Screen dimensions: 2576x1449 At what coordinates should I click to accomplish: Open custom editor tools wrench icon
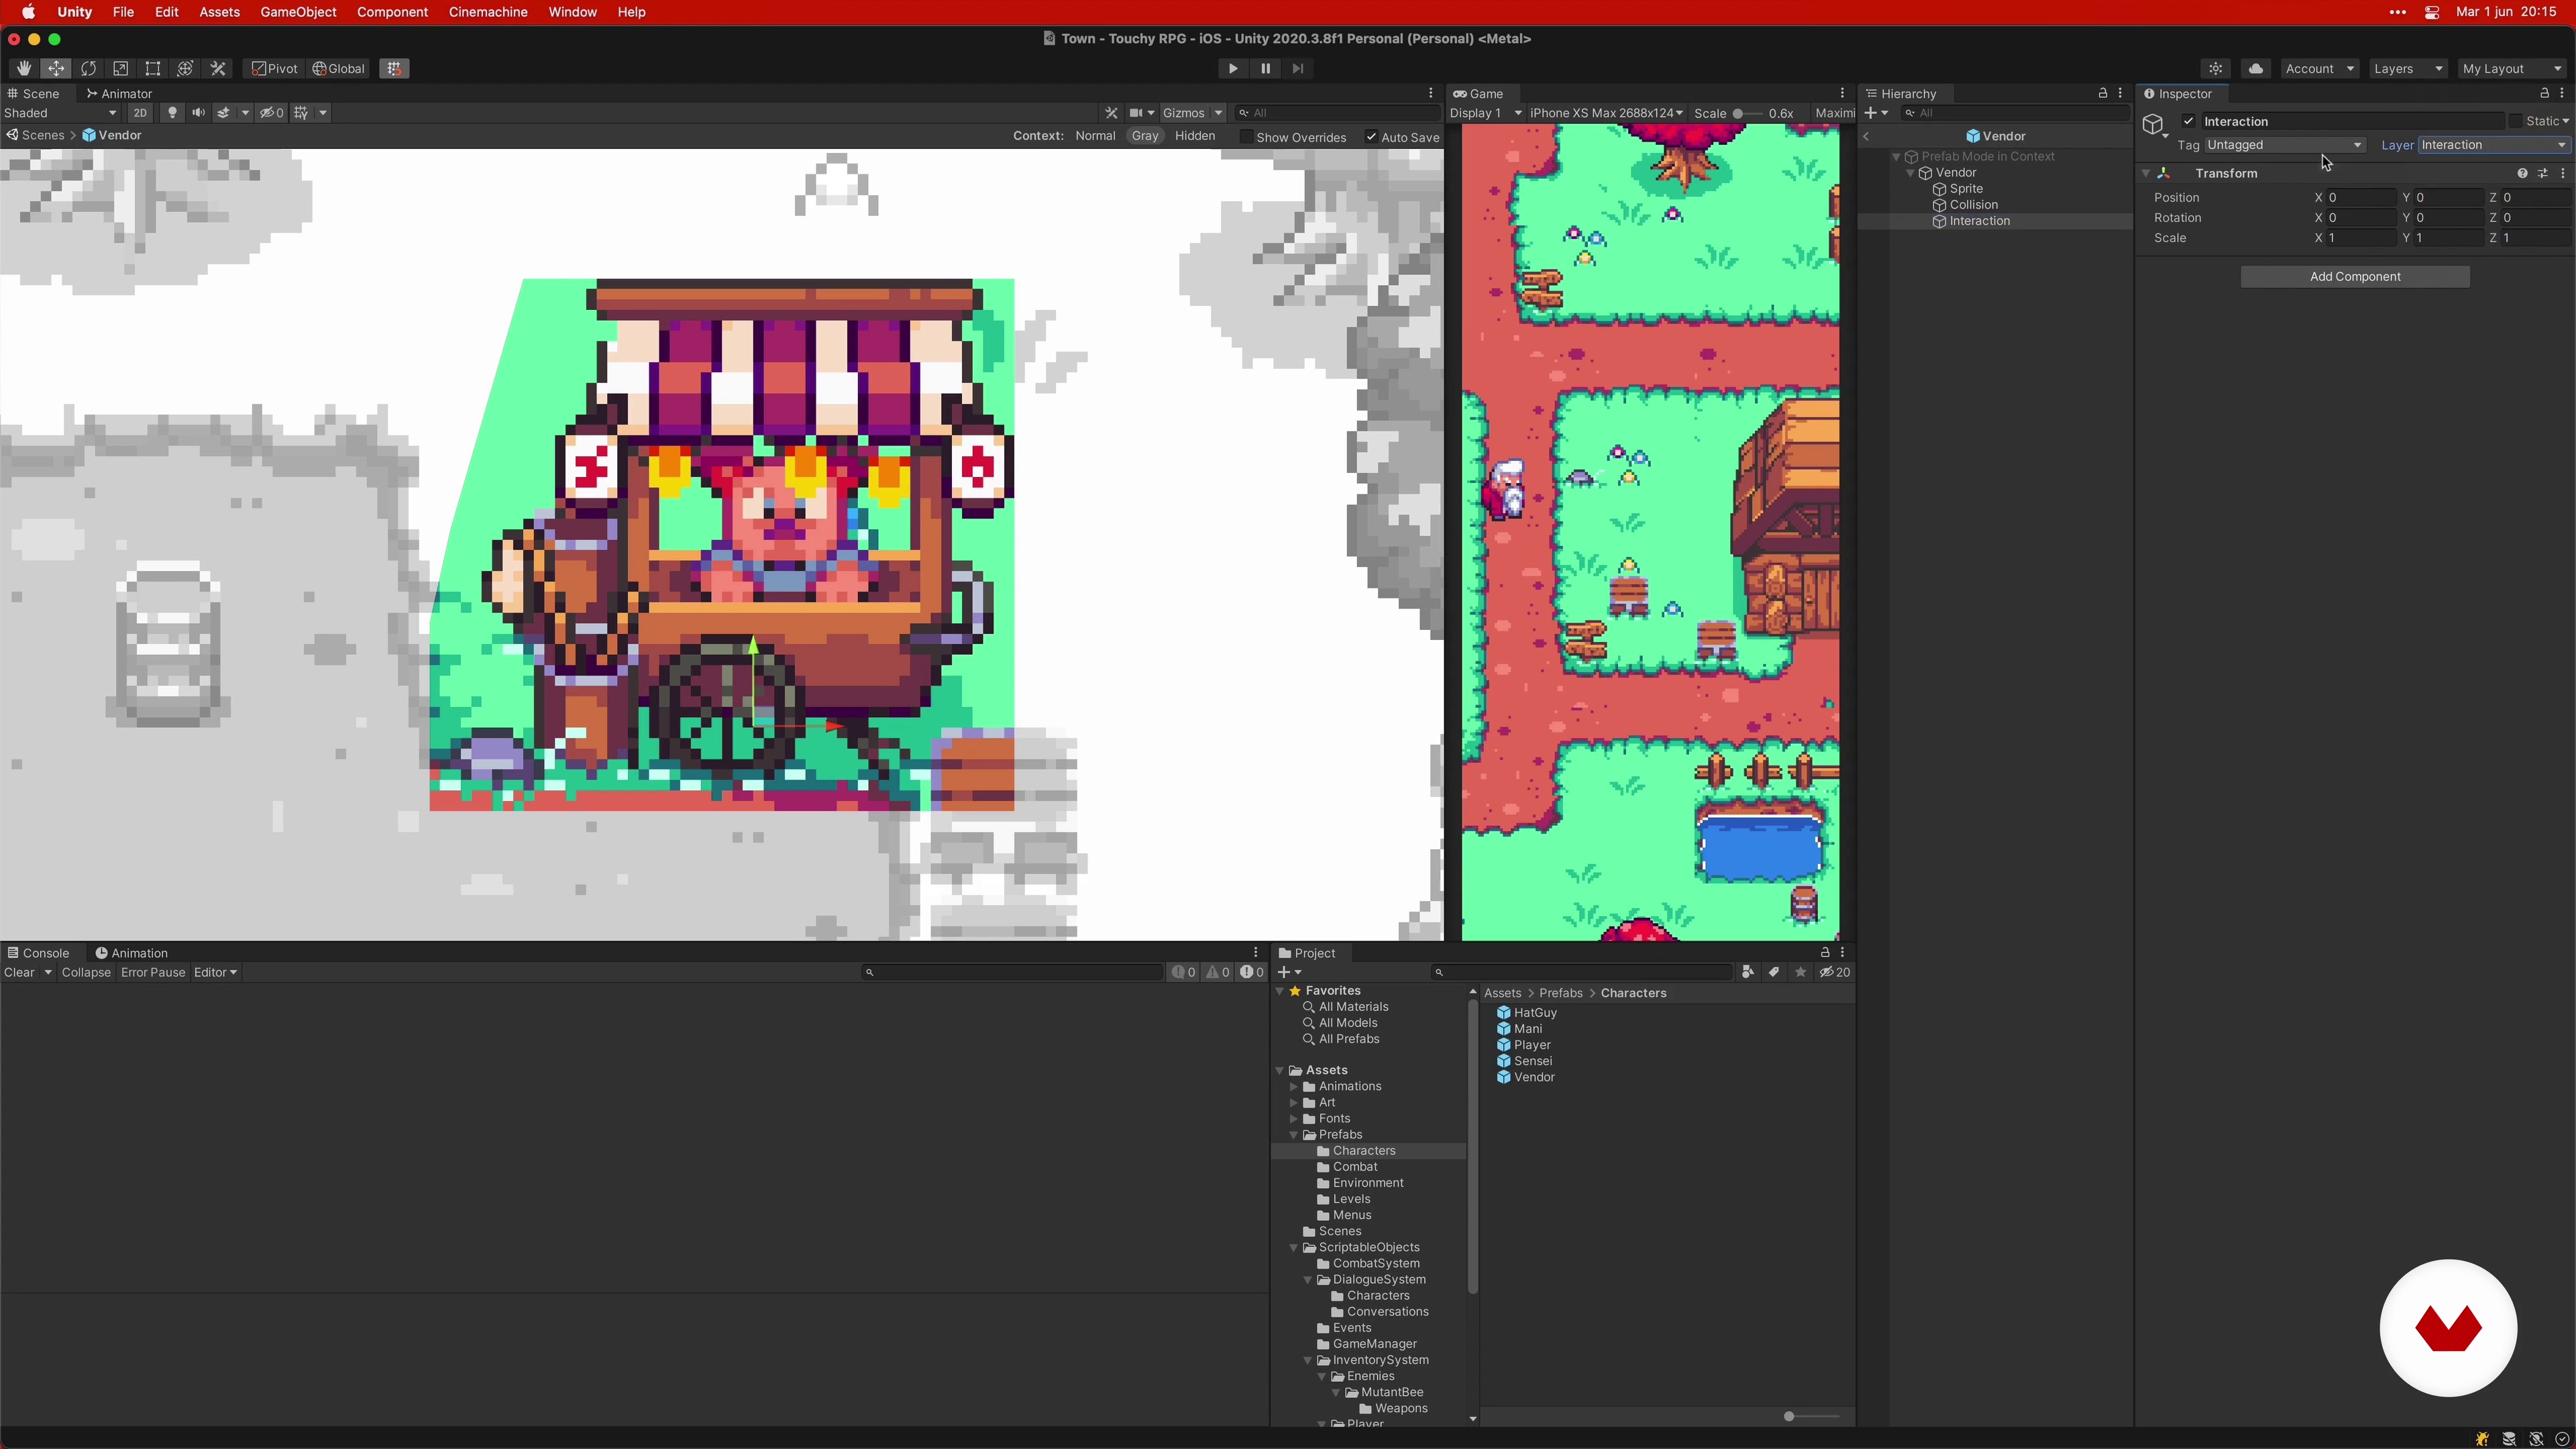point(218,69)
